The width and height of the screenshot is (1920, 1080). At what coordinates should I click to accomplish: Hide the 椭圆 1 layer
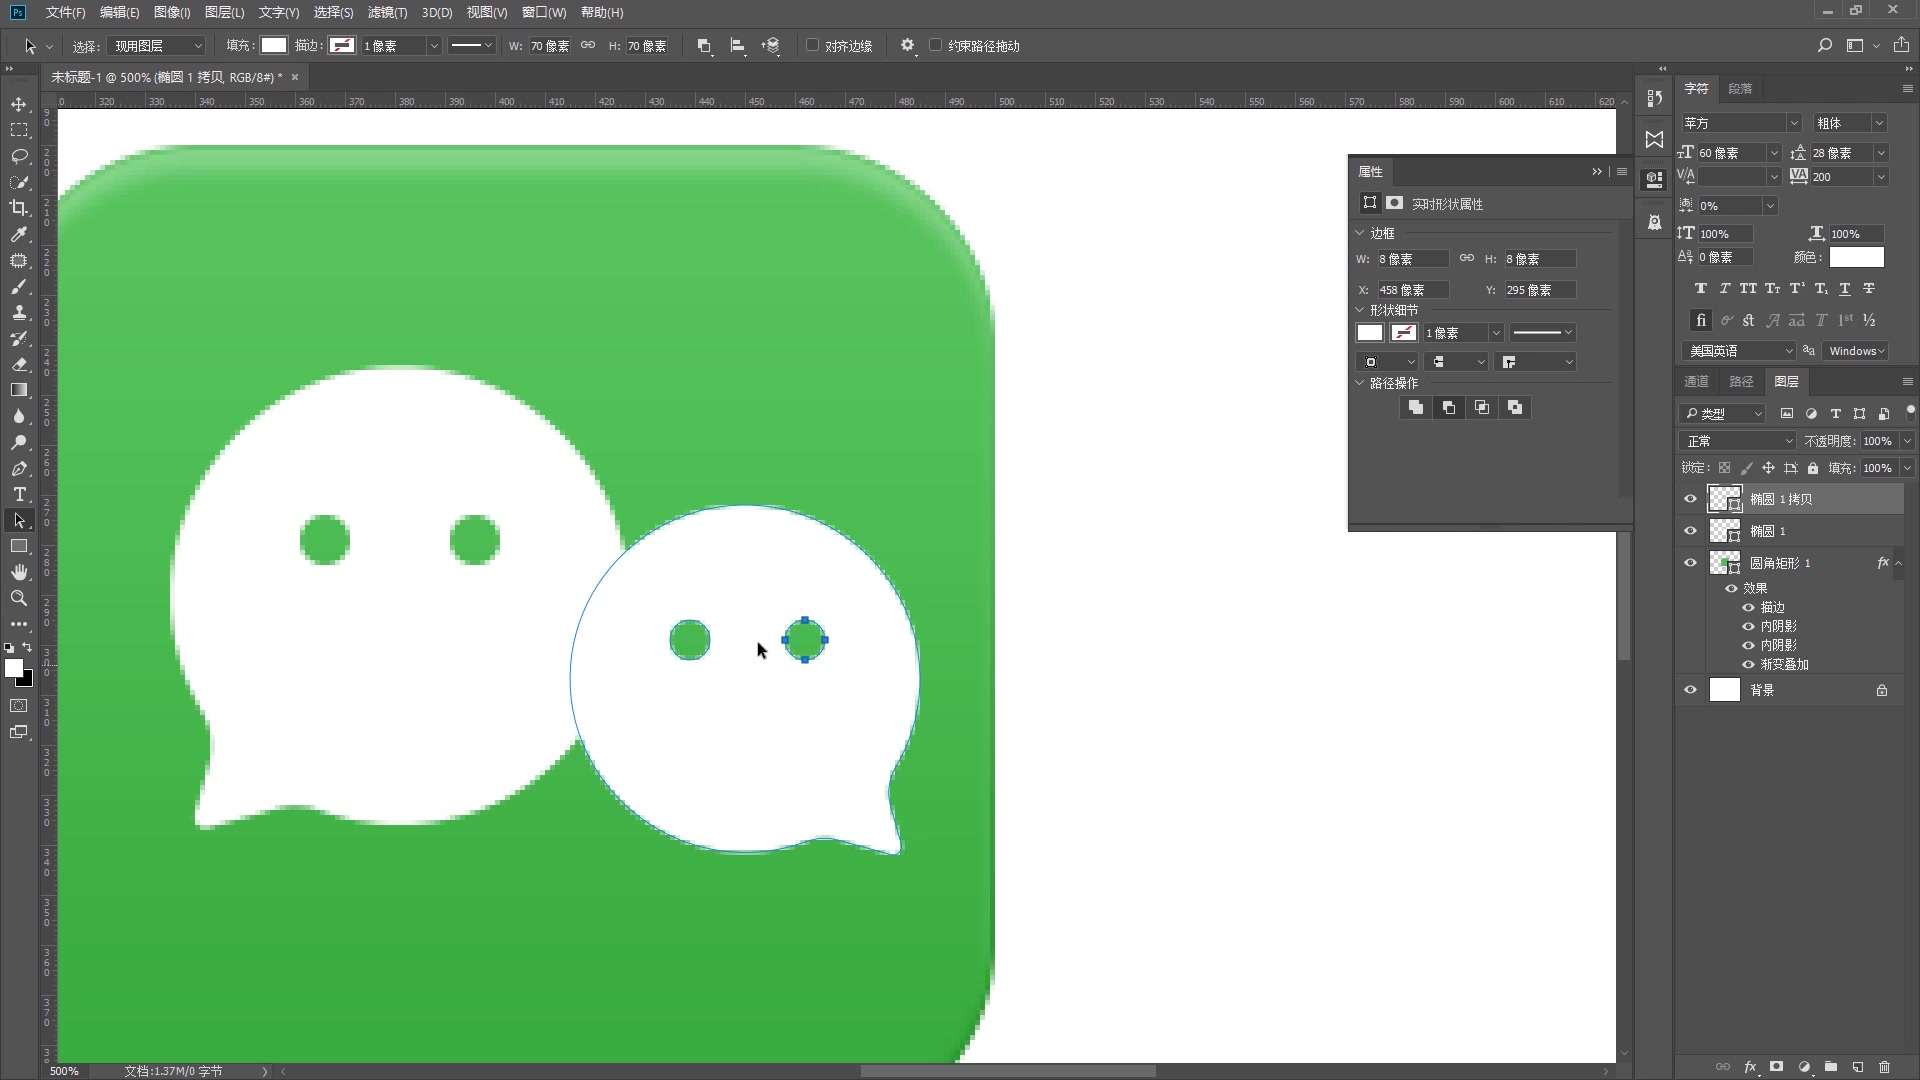pos(1690,531)
